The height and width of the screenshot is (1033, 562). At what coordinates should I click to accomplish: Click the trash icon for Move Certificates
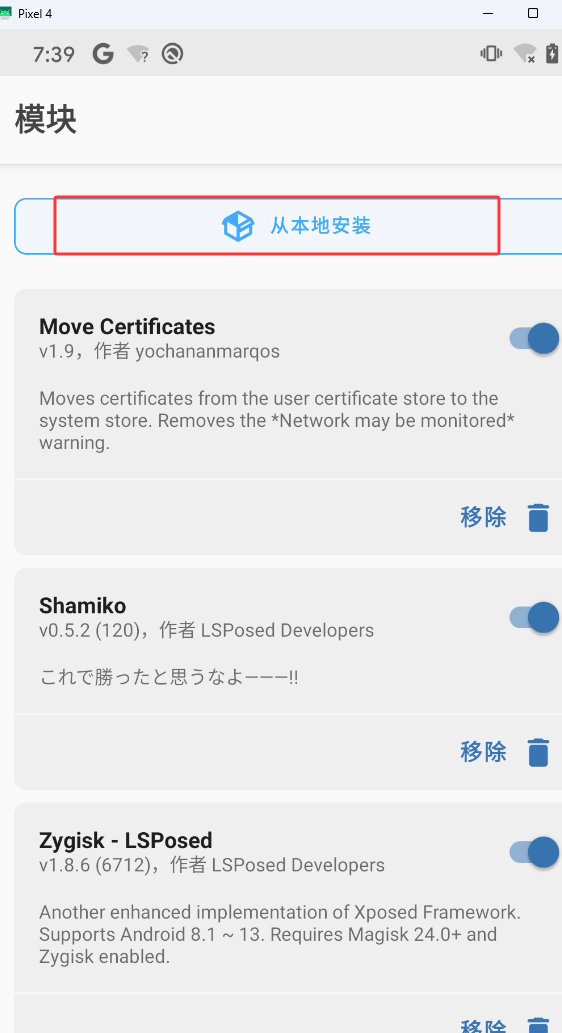(x=538, y=517)
